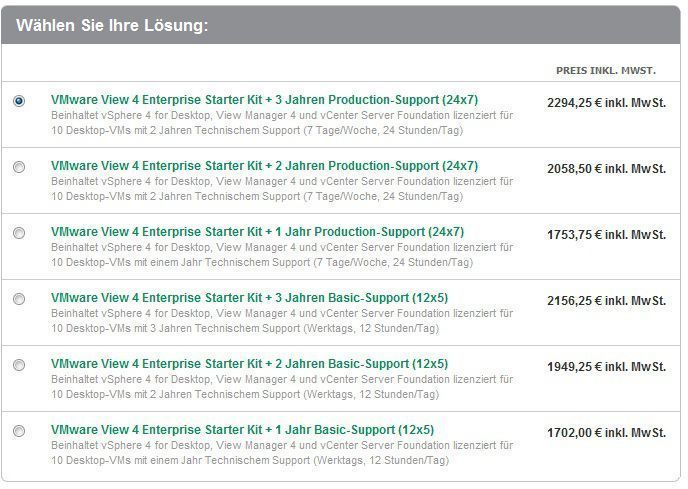Click the description under 1 Jahr Basic-Support

pyautogui.click(x=282, y=453)
